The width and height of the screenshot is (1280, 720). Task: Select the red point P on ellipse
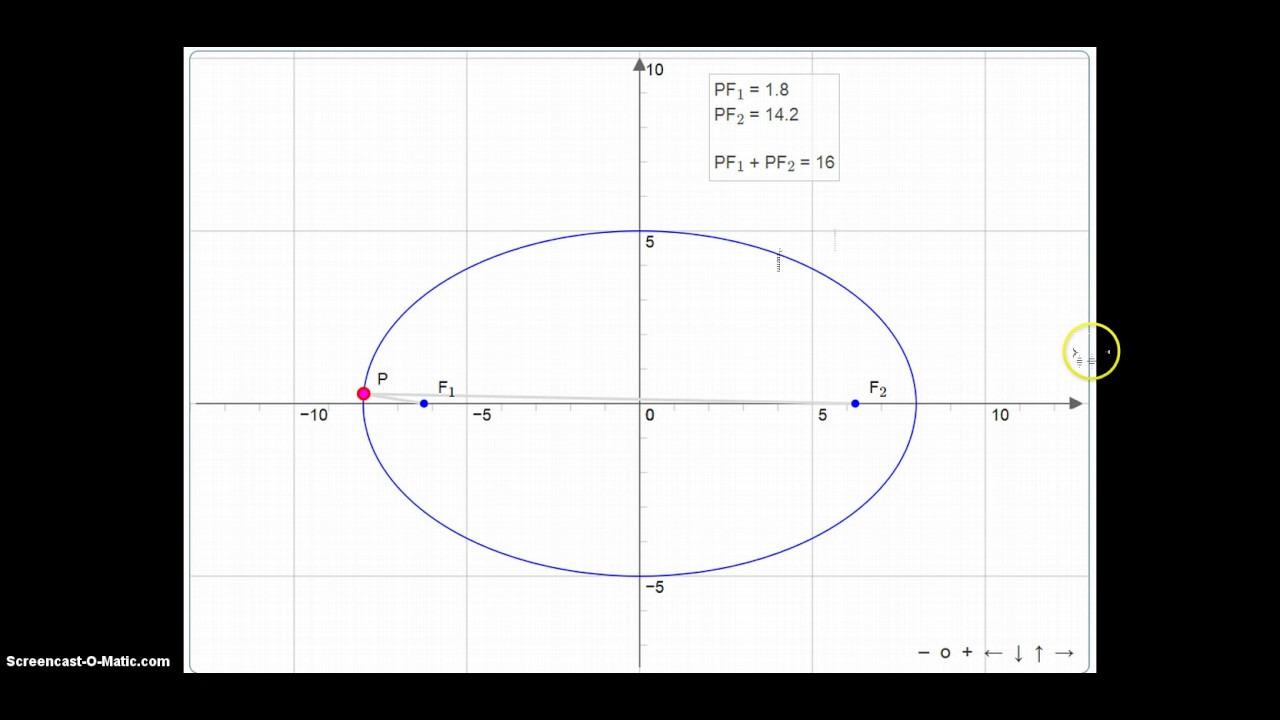pyautogui.click(x=363, y=394)
